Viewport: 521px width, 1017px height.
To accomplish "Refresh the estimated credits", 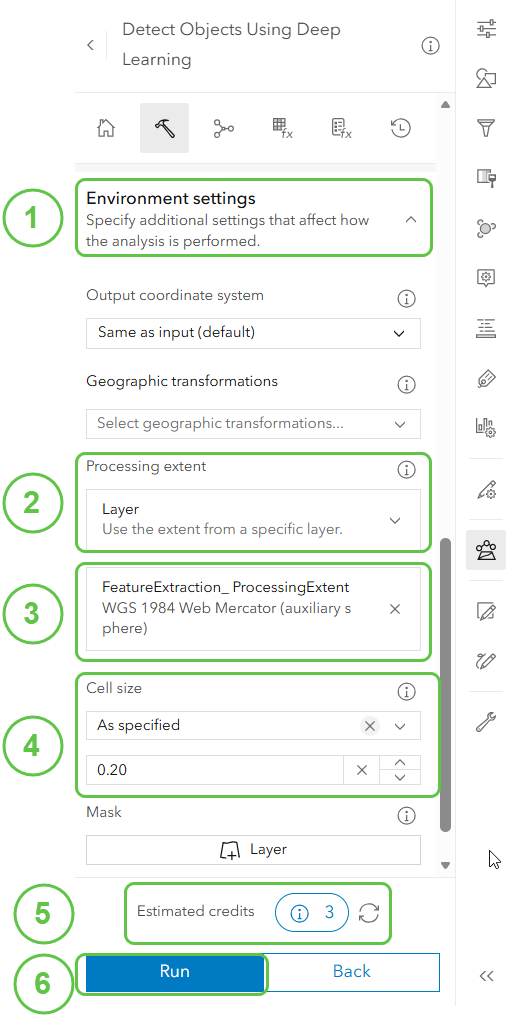I will coord(369,913).
